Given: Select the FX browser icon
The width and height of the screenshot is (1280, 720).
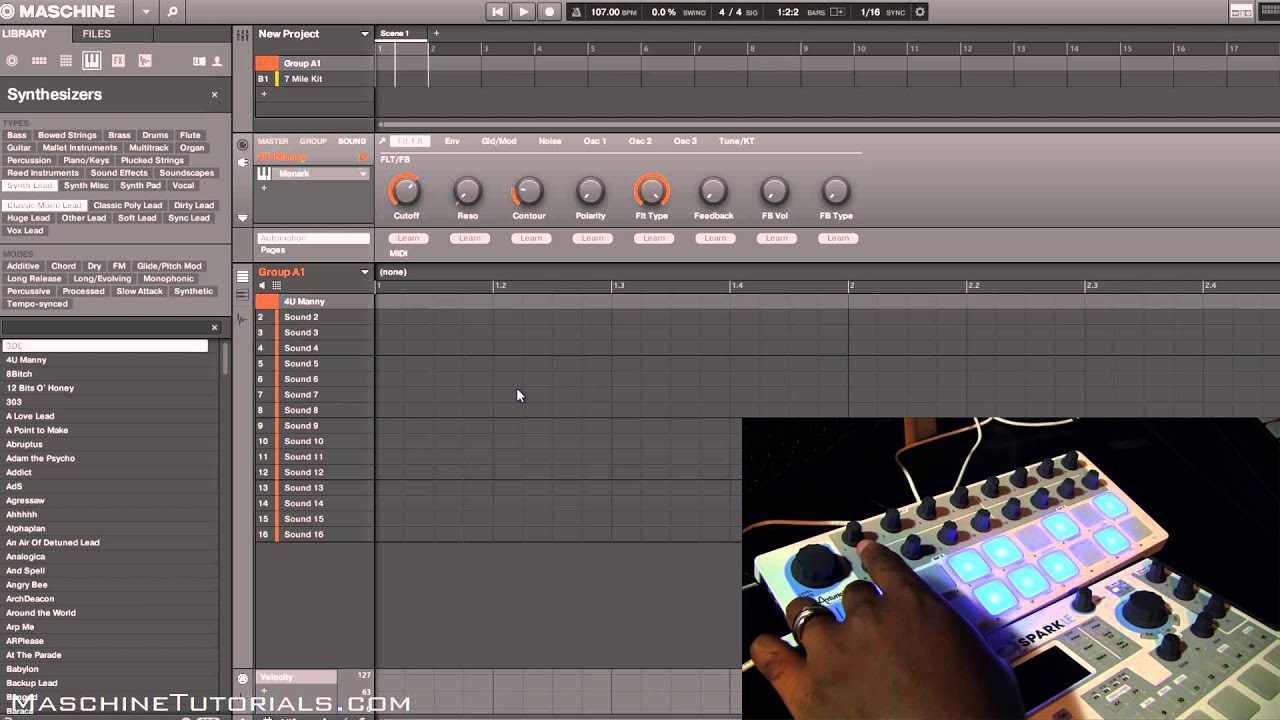Looking at the screenshot, I should 118,61.
